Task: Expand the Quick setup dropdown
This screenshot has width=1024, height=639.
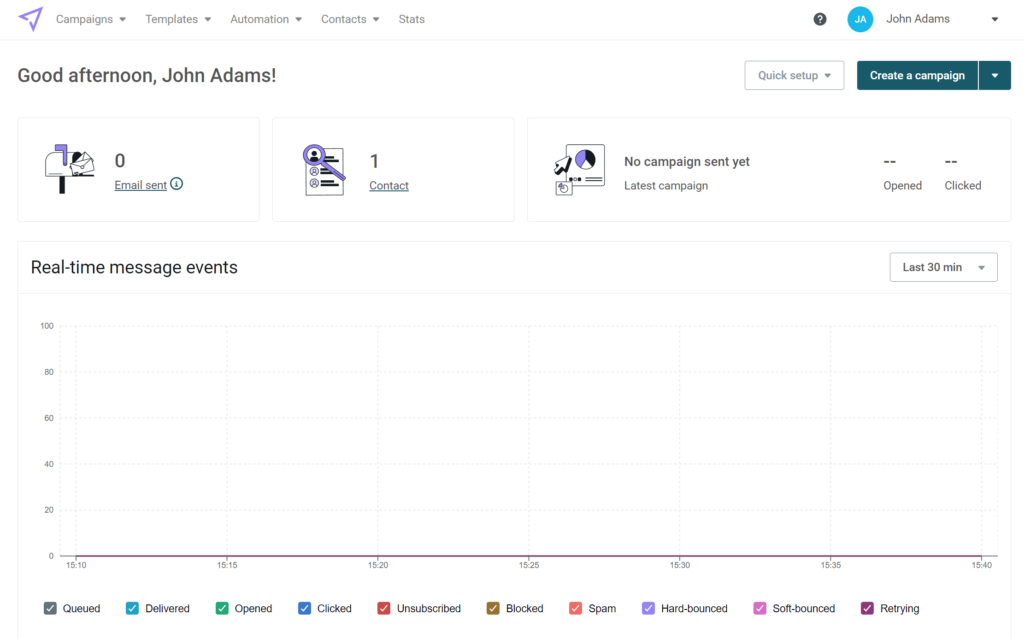Action: pyautogui.click(x=794, y=75)
